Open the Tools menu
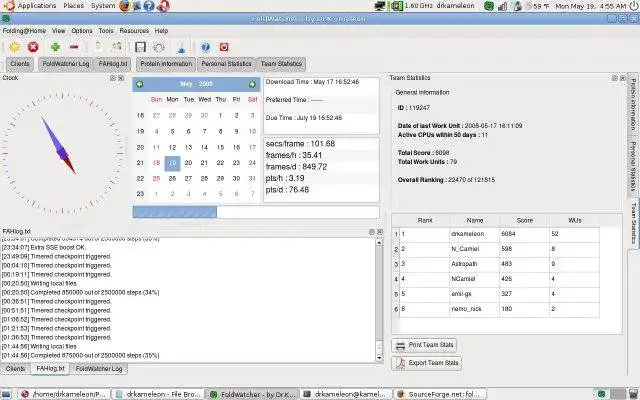Viewport: 640px width, 400px height. [106, 31]
